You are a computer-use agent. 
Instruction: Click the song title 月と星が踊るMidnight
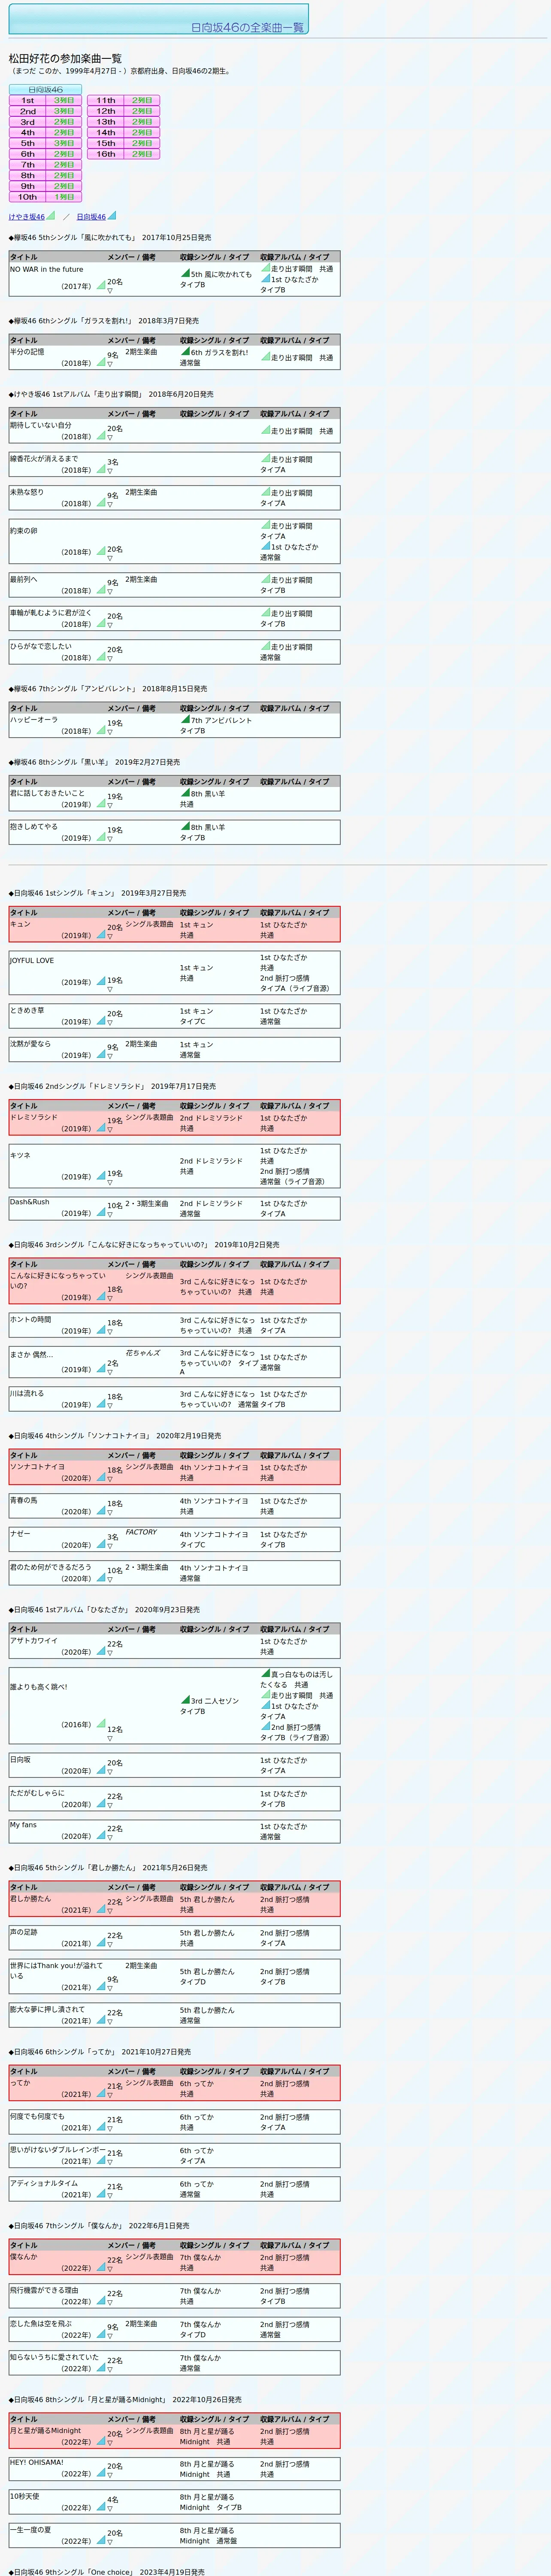(x=46, y=2430)
